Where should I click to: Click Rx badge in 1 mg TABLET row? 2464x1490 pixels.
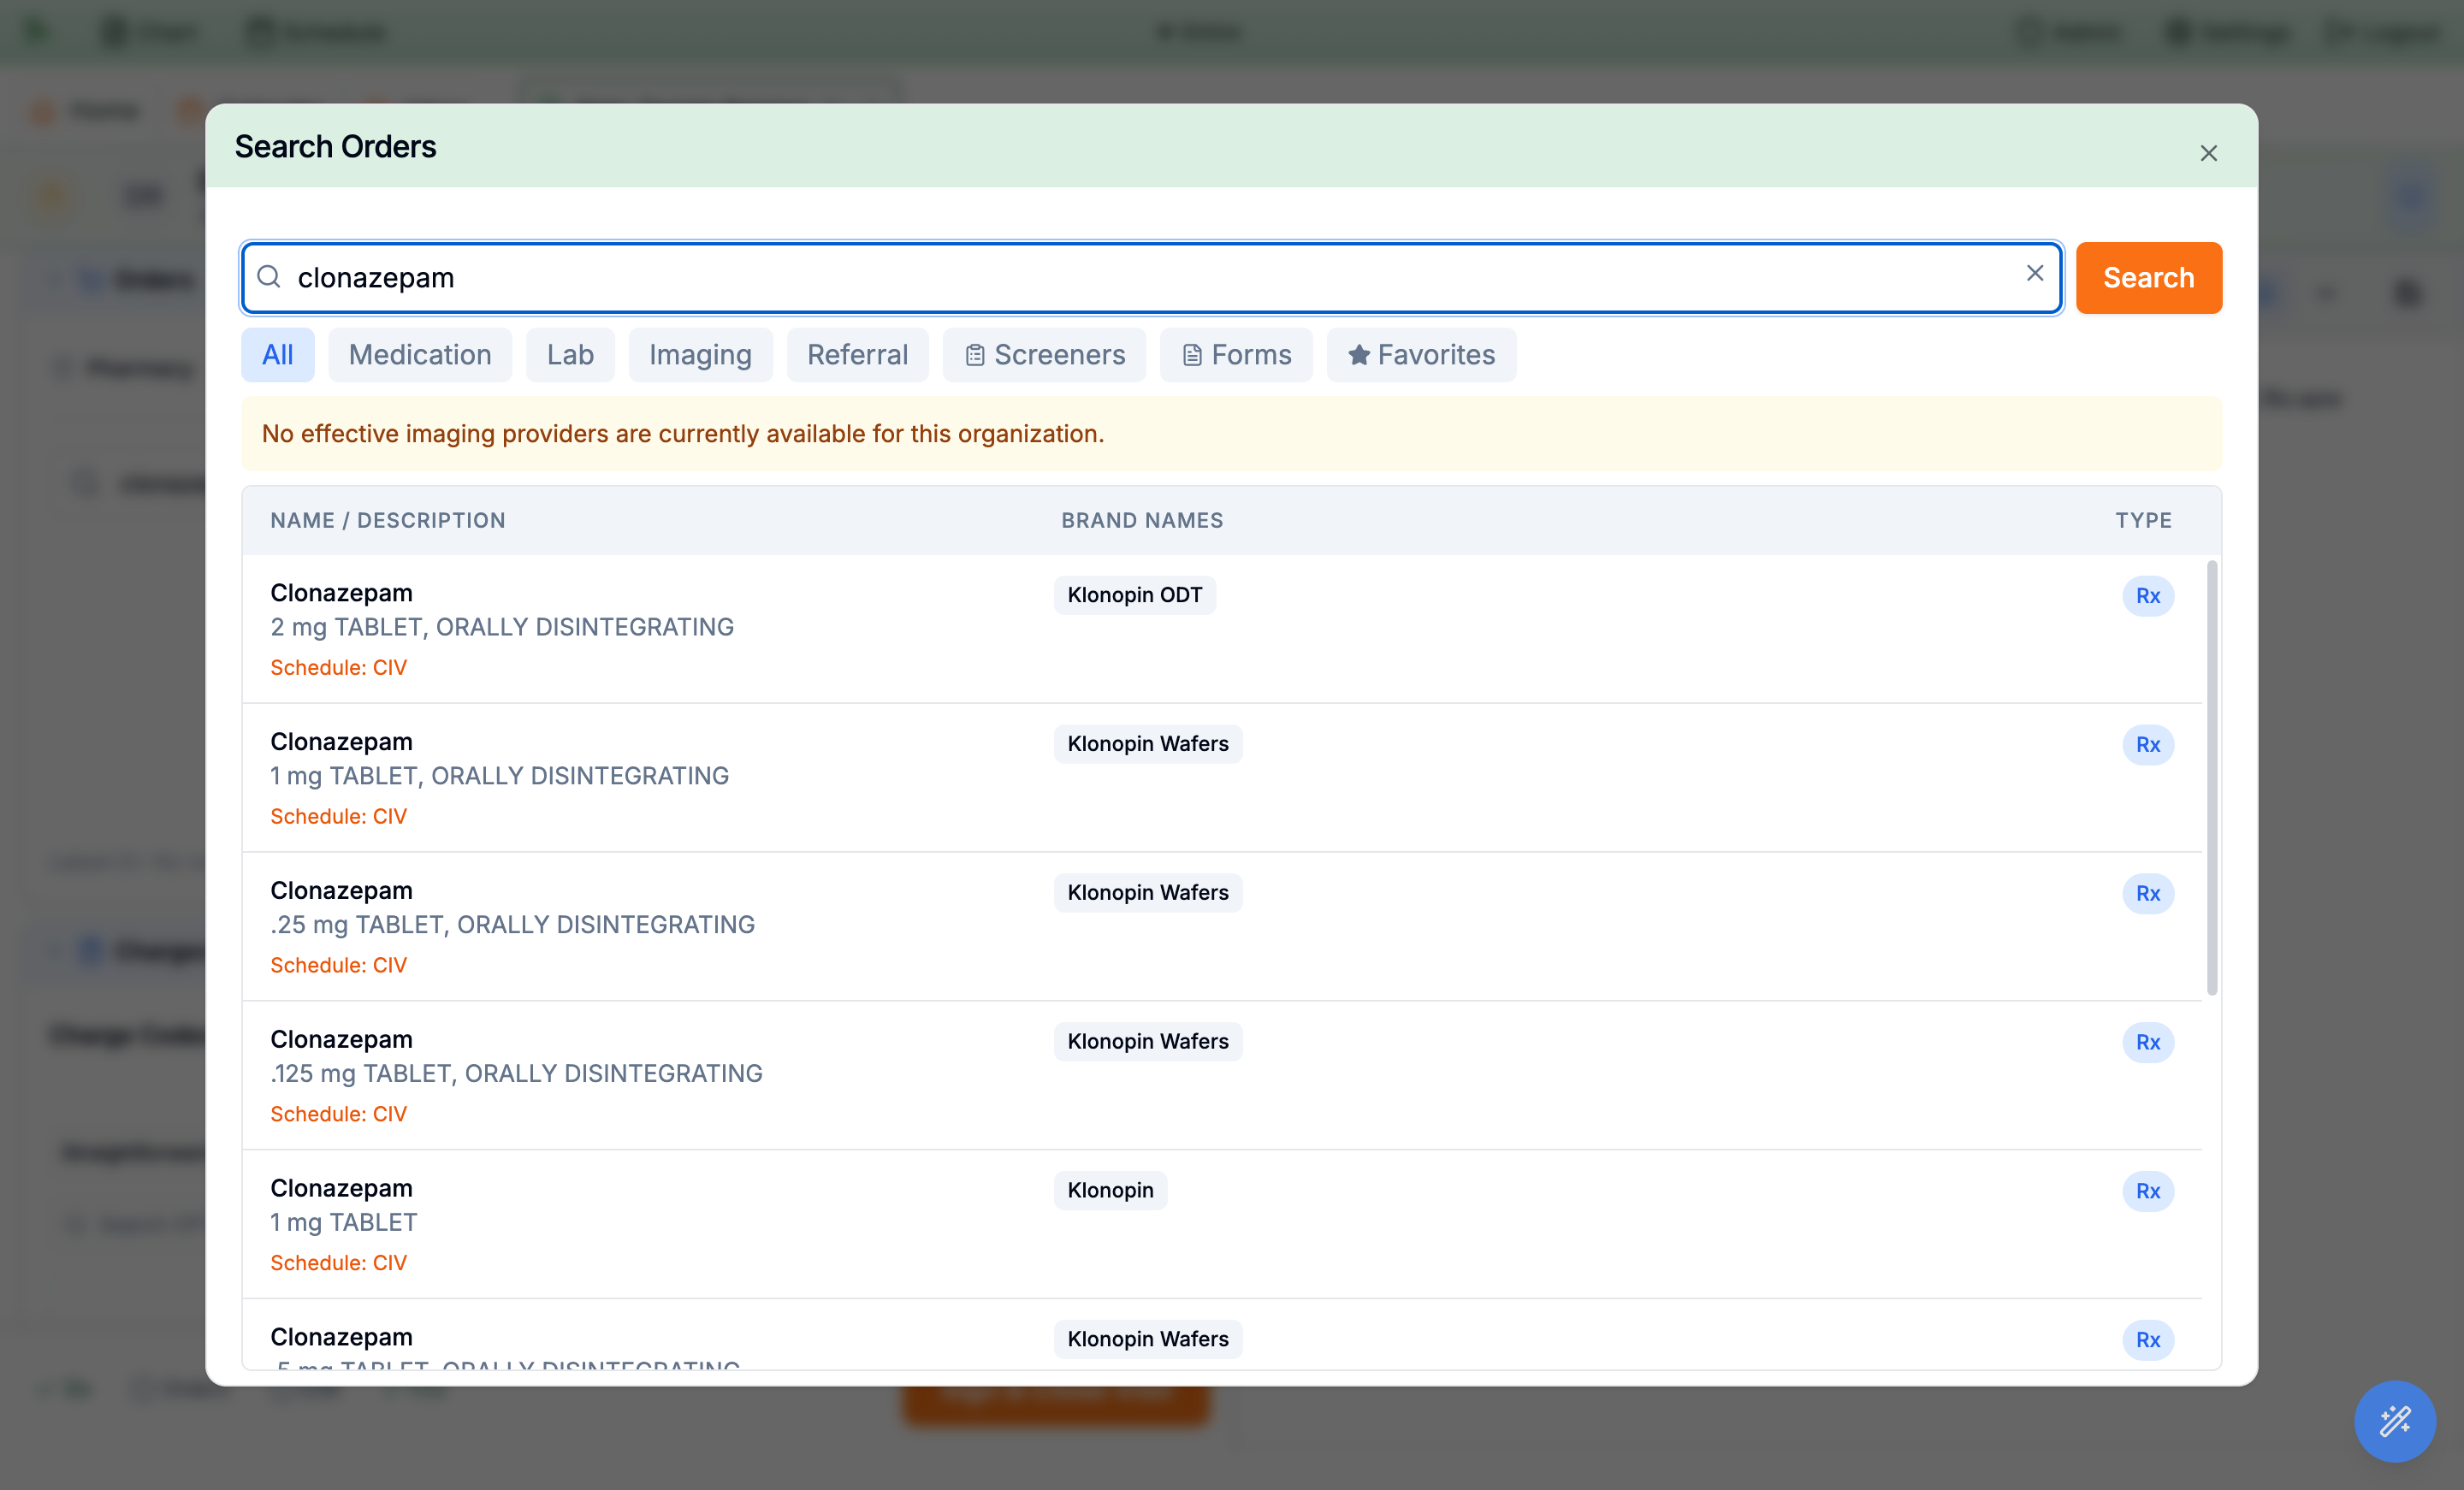coord(2148,1192)
